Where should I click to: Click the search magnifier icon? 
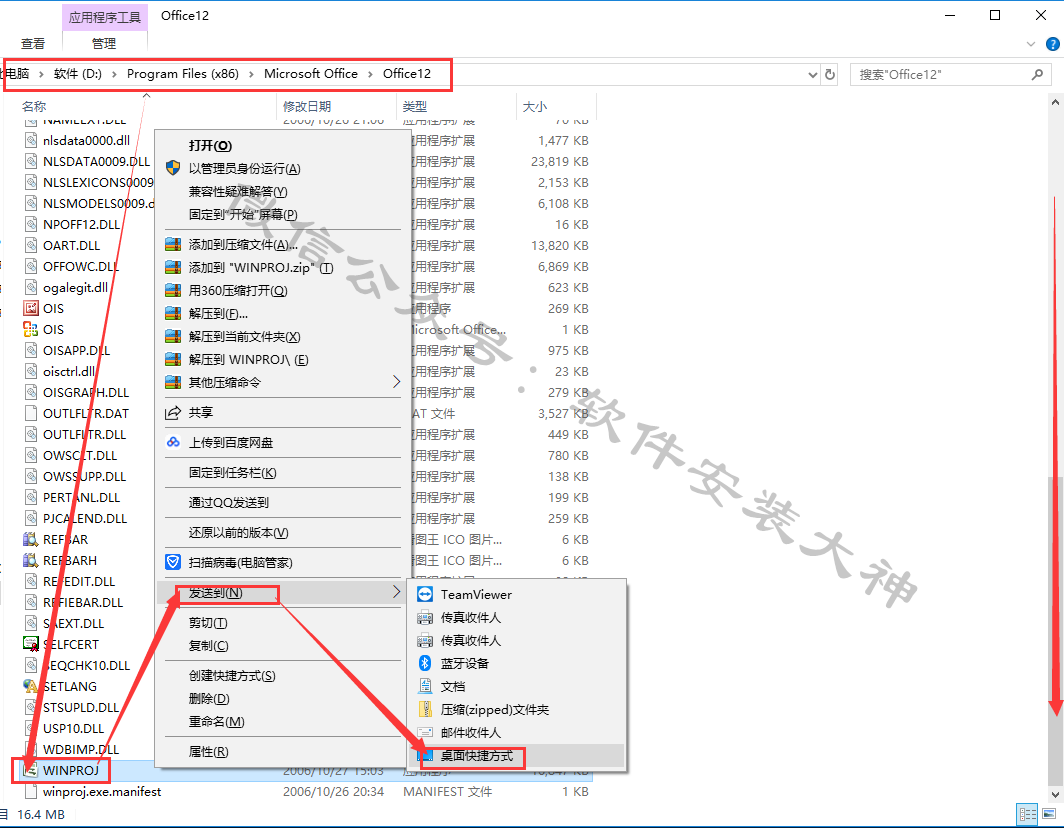[x=1038, y=74]
